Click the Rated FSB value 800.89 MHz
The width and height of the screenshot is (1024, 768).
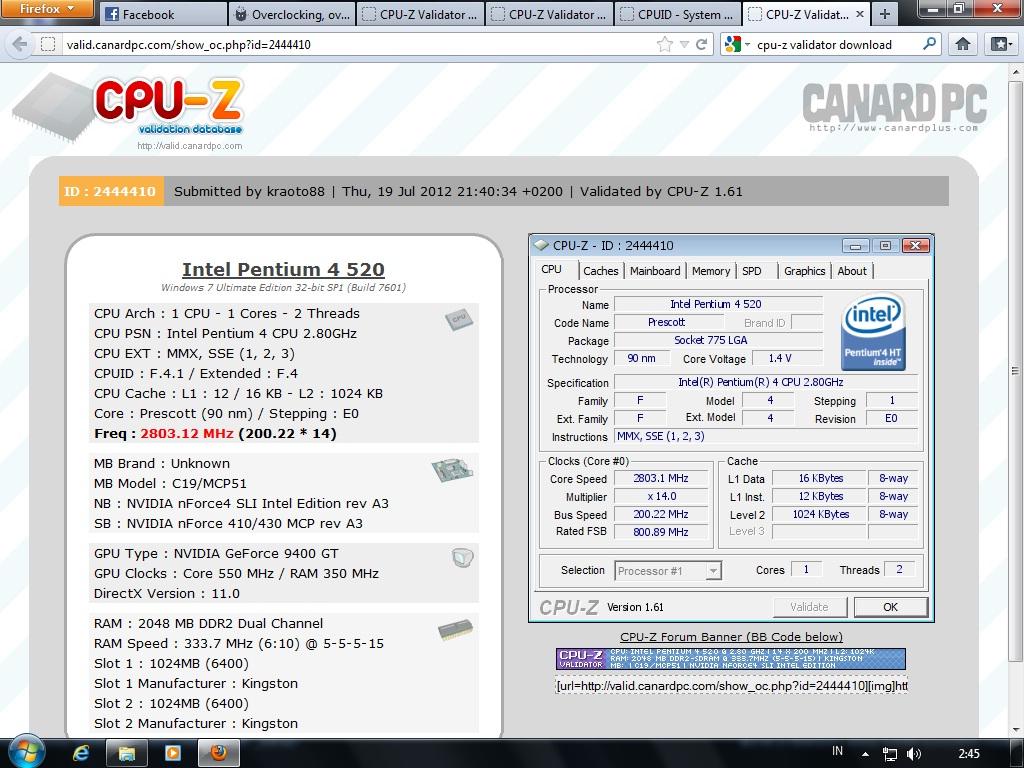(660, 532)
